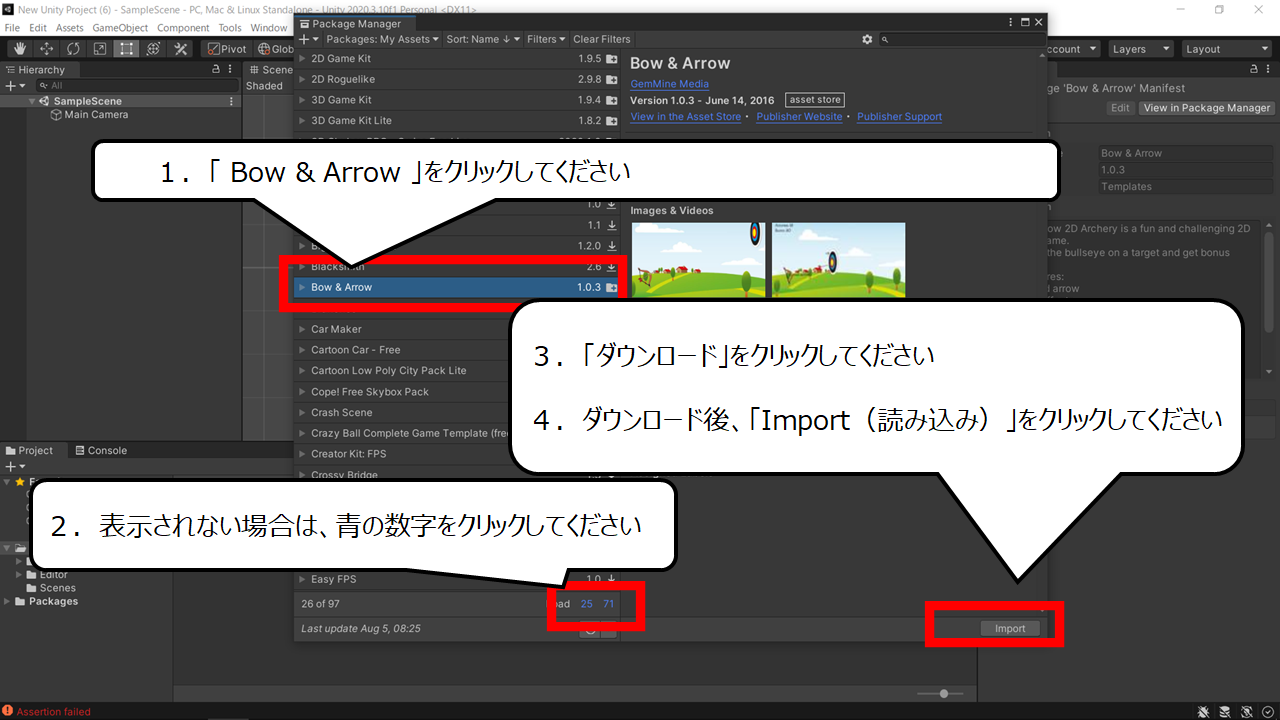The image size is (1280, 720).
Task: Collapse the SampleScene hierarchy node
Action: click(32, 101)
